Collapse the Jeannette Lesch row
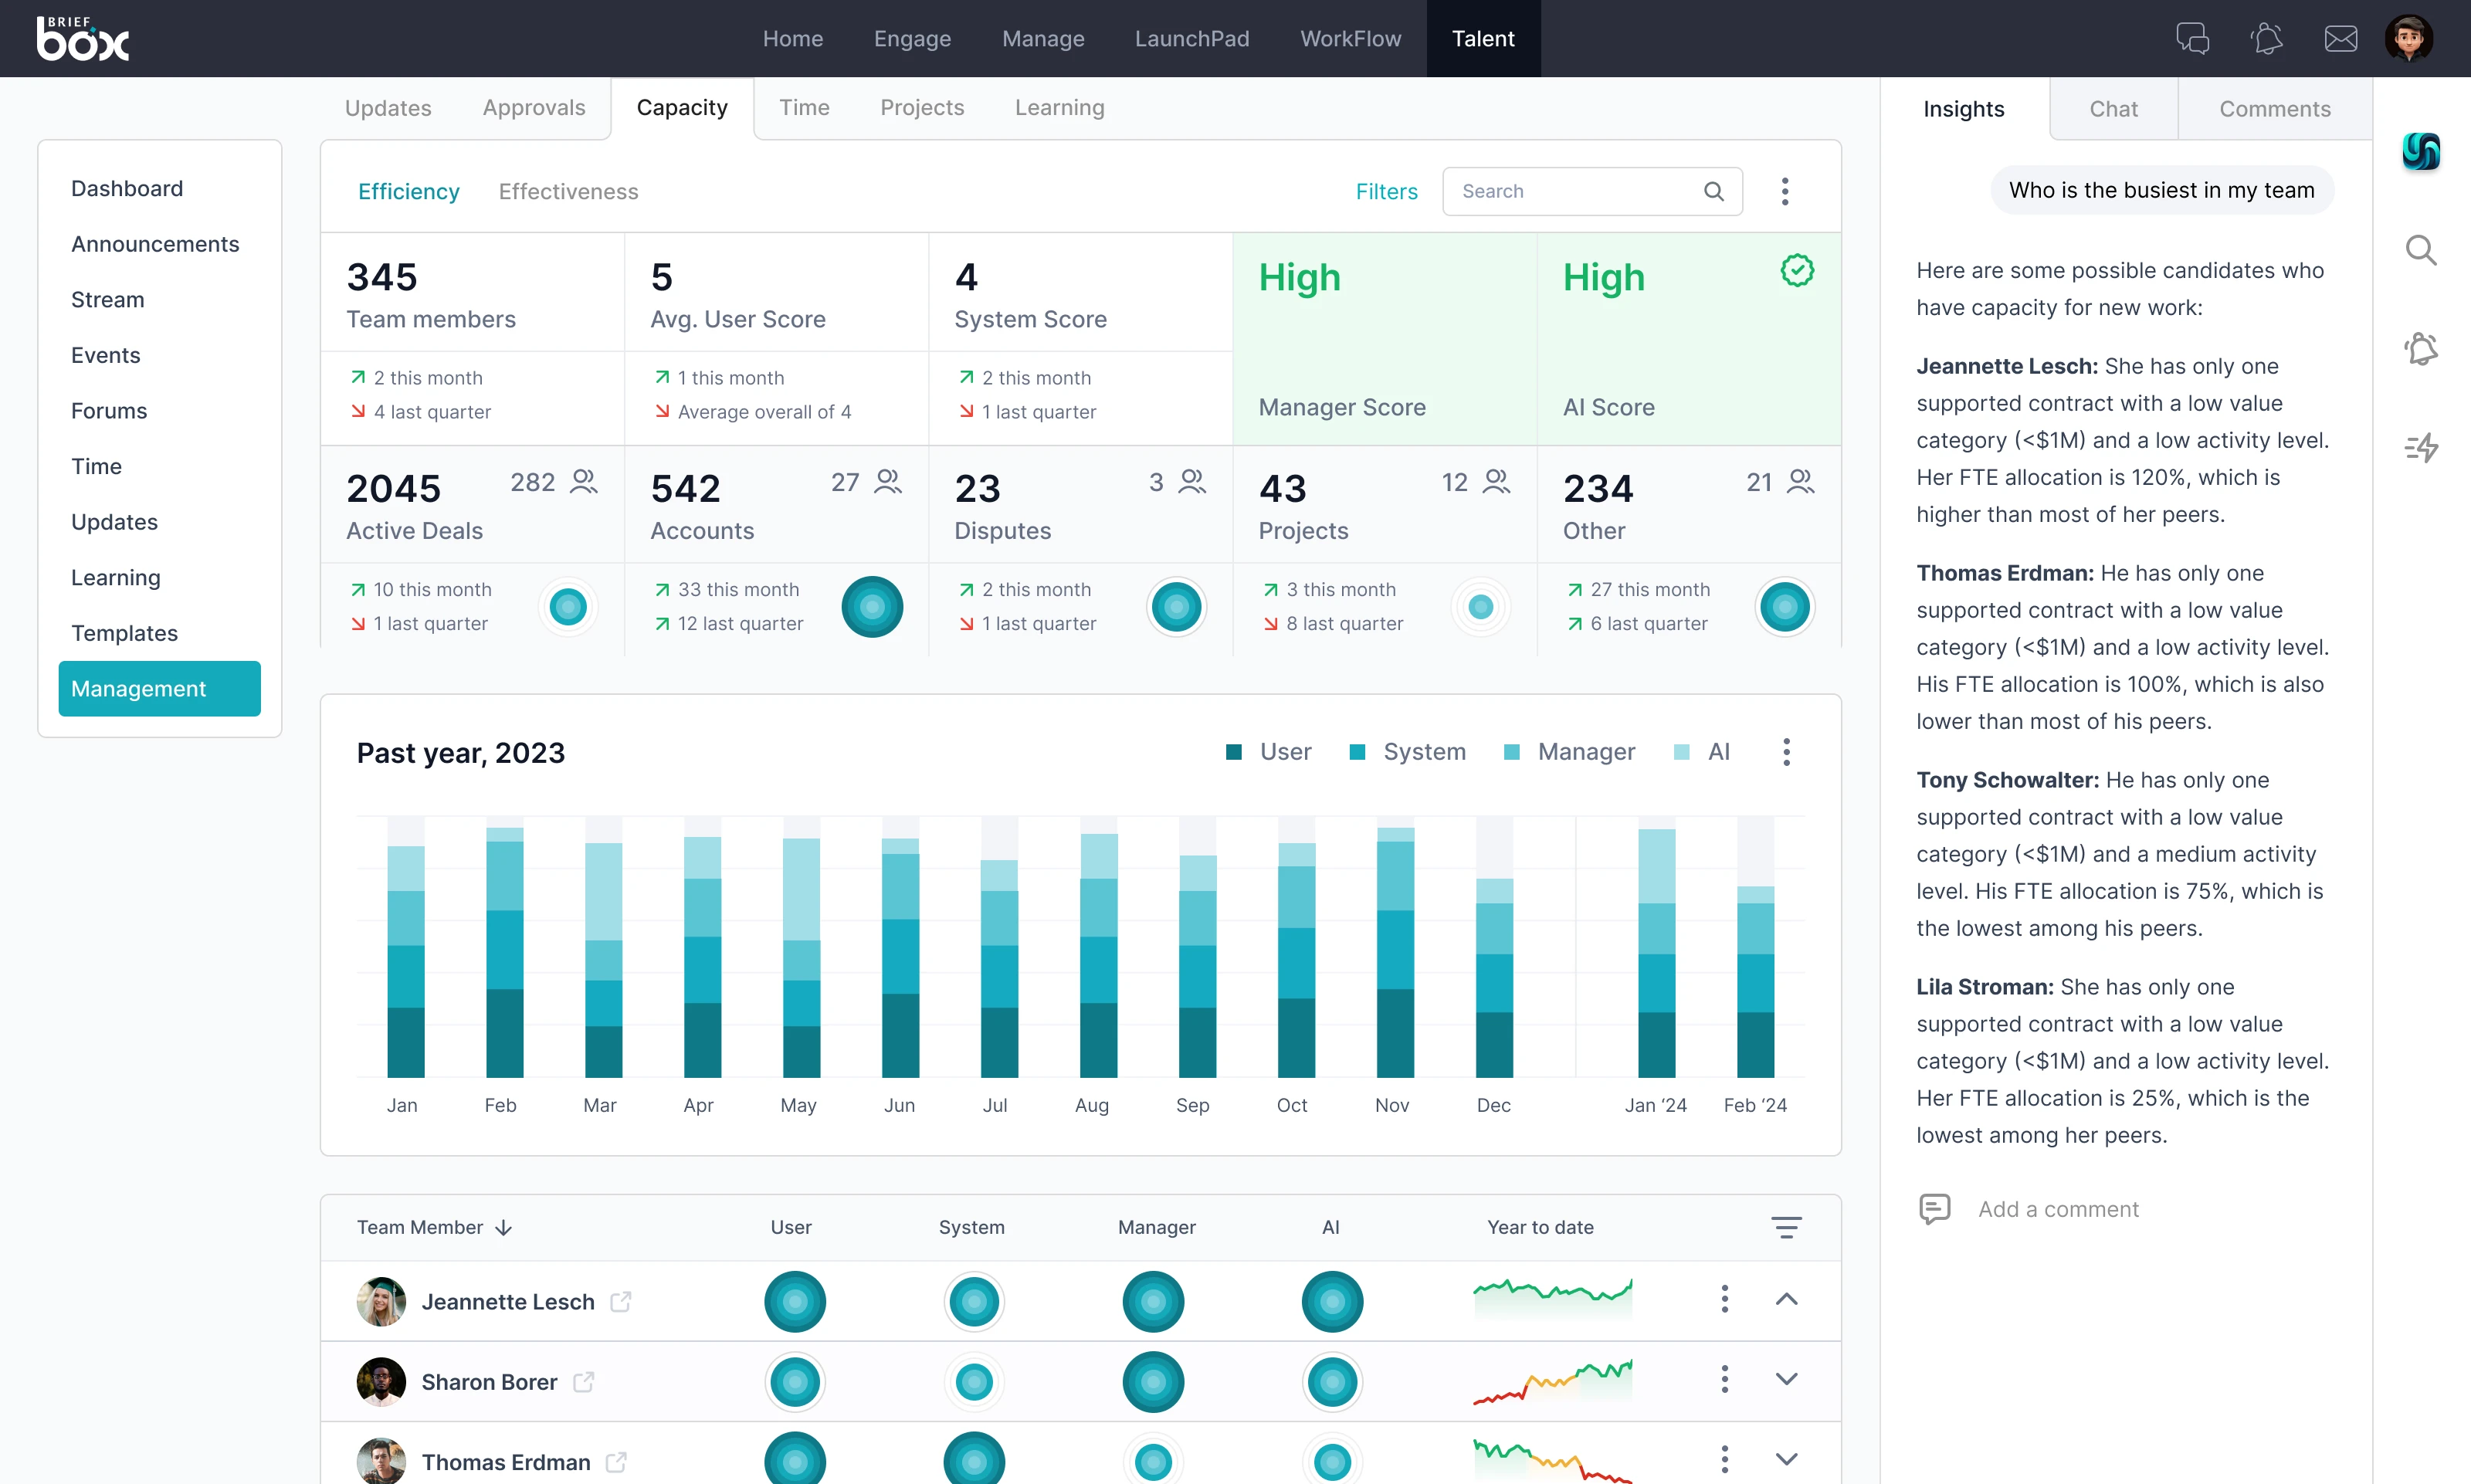This screenshot has width=2471, height=1484. pos(1786,1299)
